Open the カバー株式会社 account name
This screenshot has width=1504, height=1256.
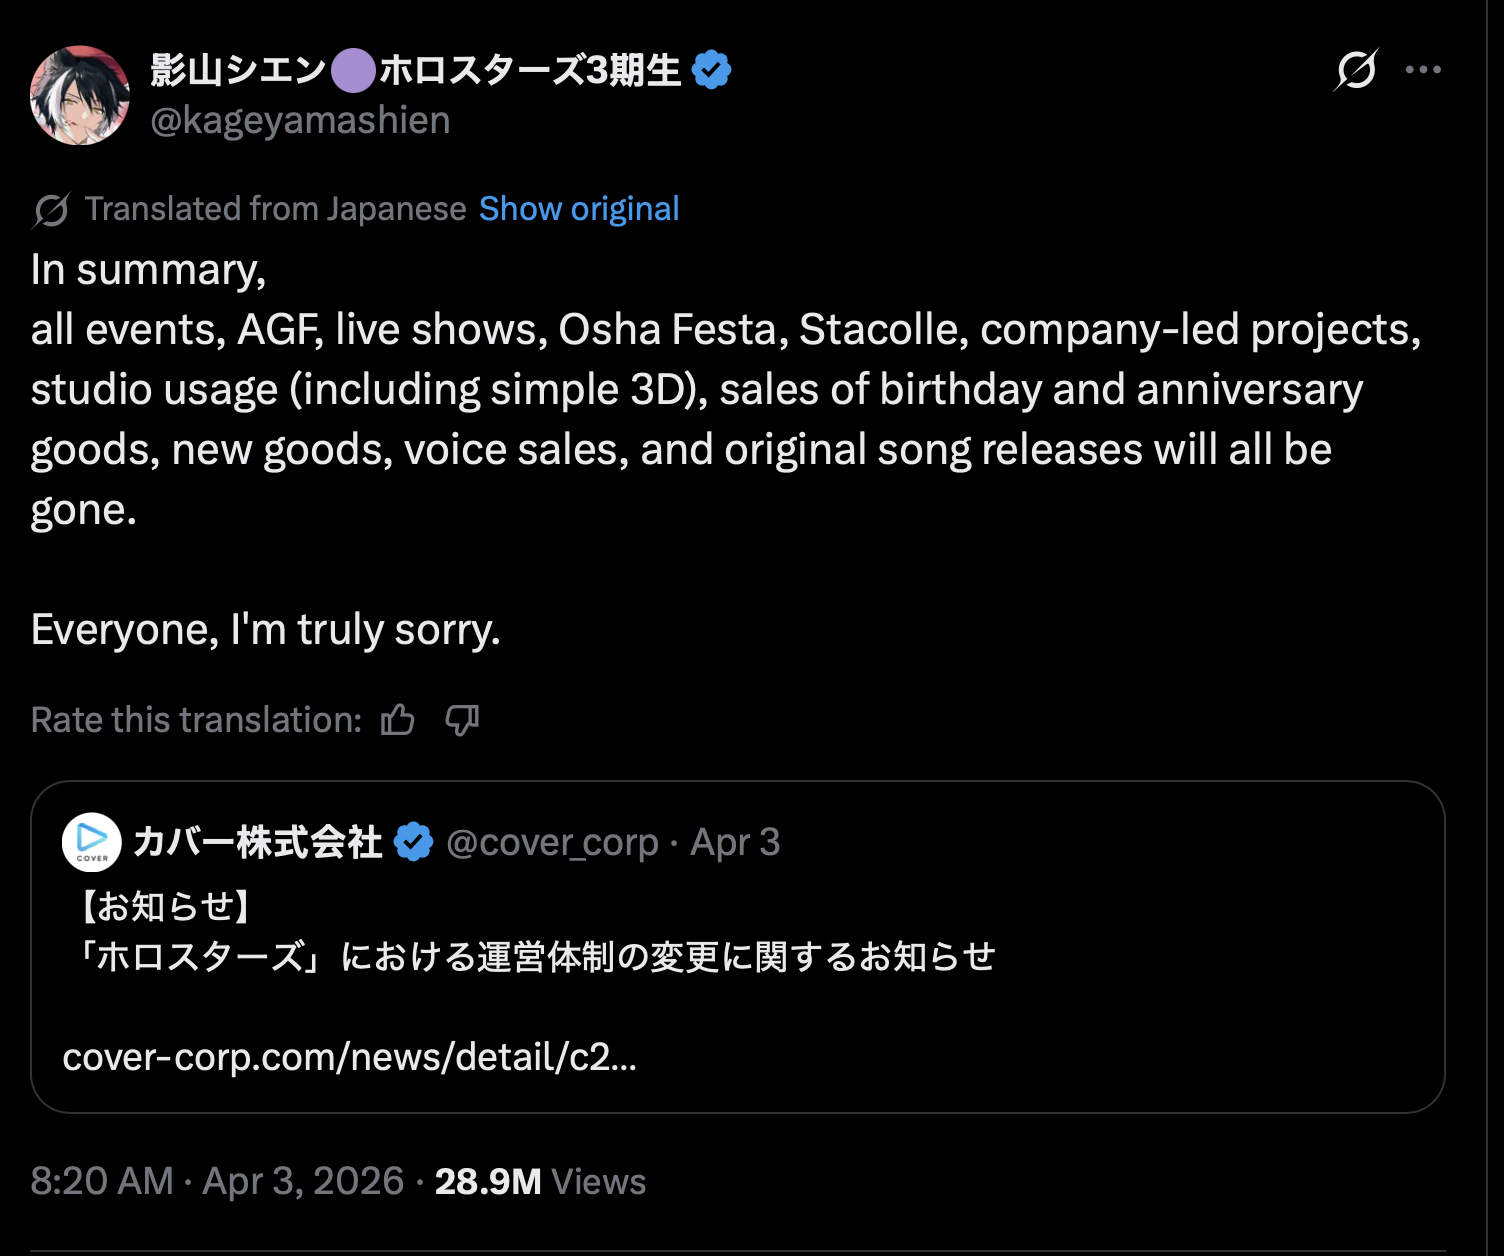(257, 842)
